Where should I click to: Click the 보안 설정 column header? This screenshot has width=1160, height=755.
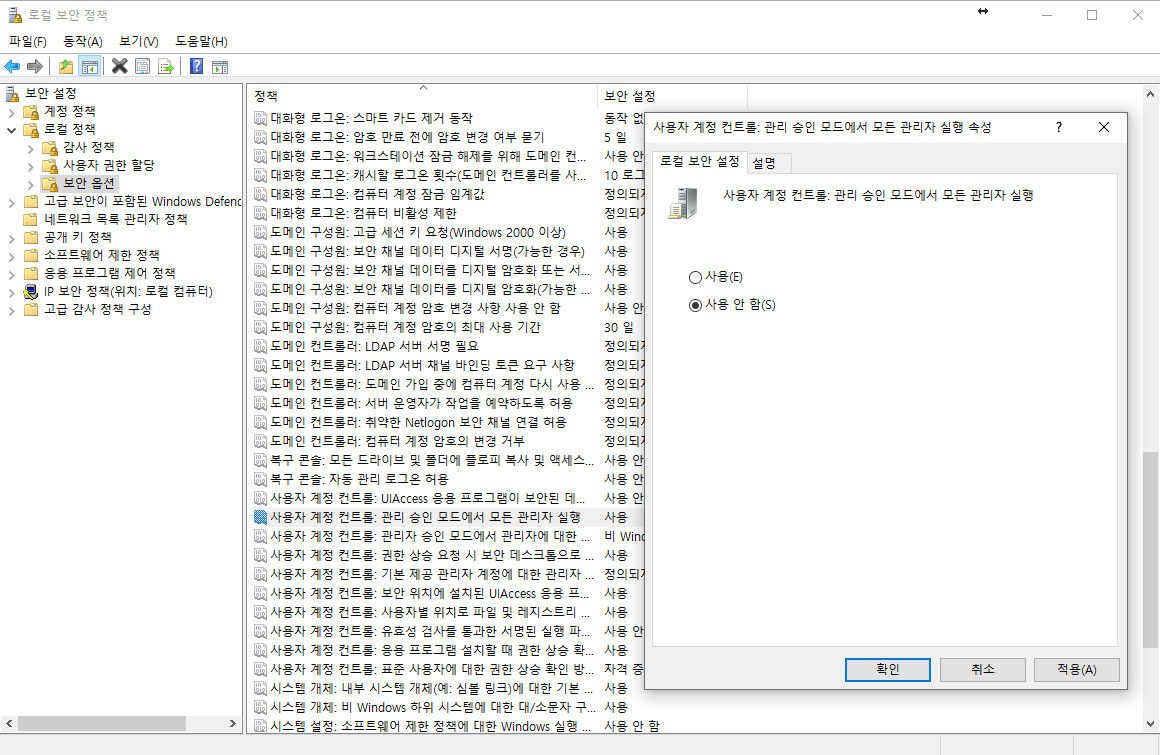click(630, 96)
